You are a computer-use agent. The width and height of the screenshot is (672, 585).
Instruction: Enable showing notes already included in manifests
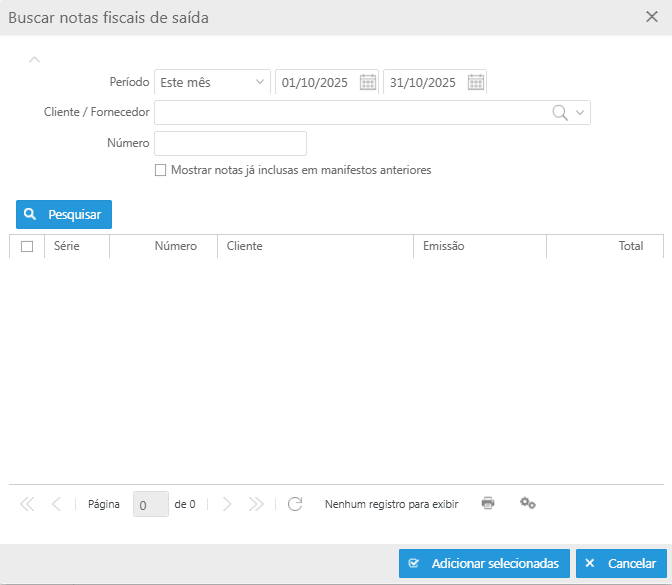161,171
